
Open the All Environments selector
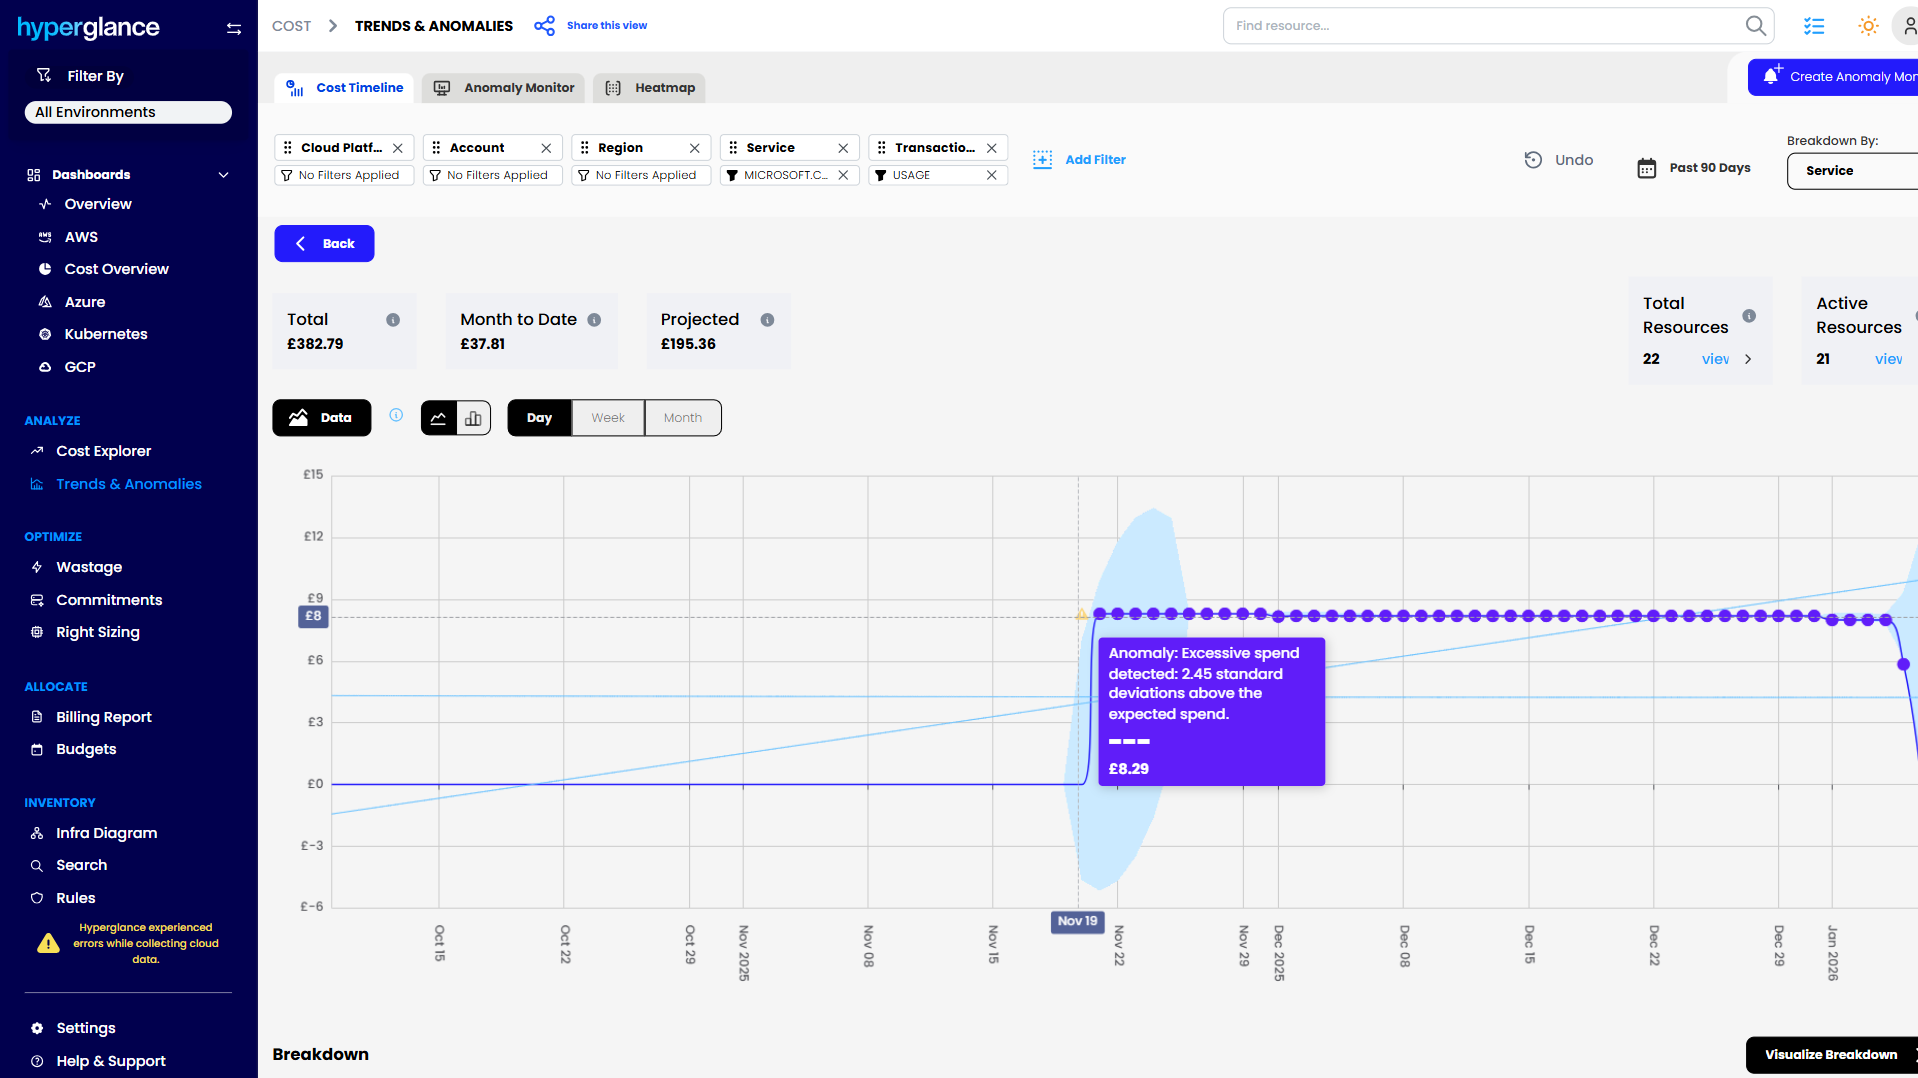click(128, 112)
